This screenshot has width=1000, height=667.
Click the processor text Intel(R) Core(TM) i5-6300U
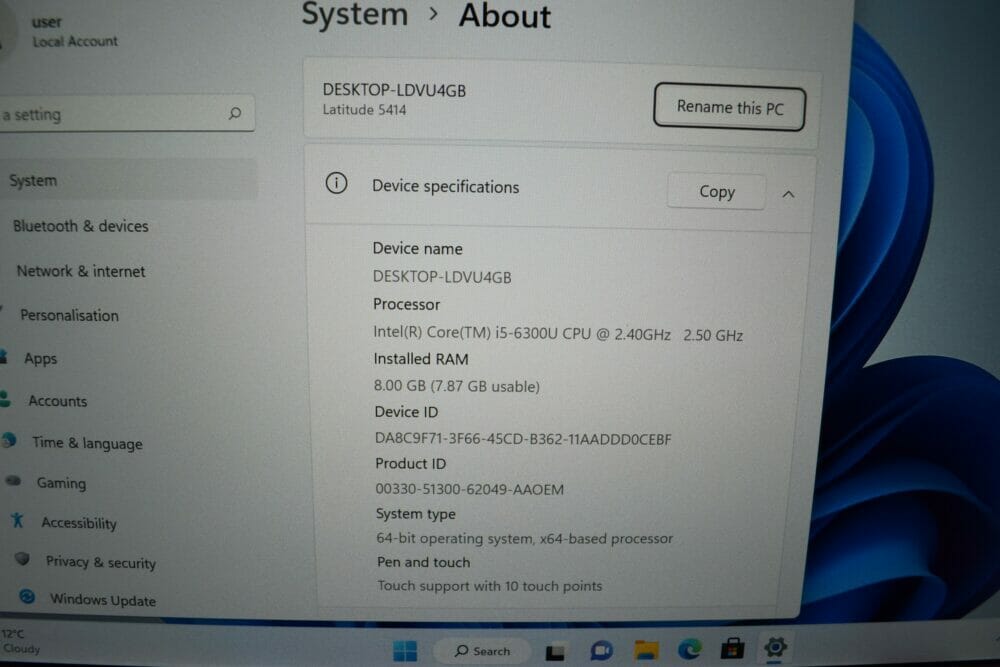pos(466,332)
